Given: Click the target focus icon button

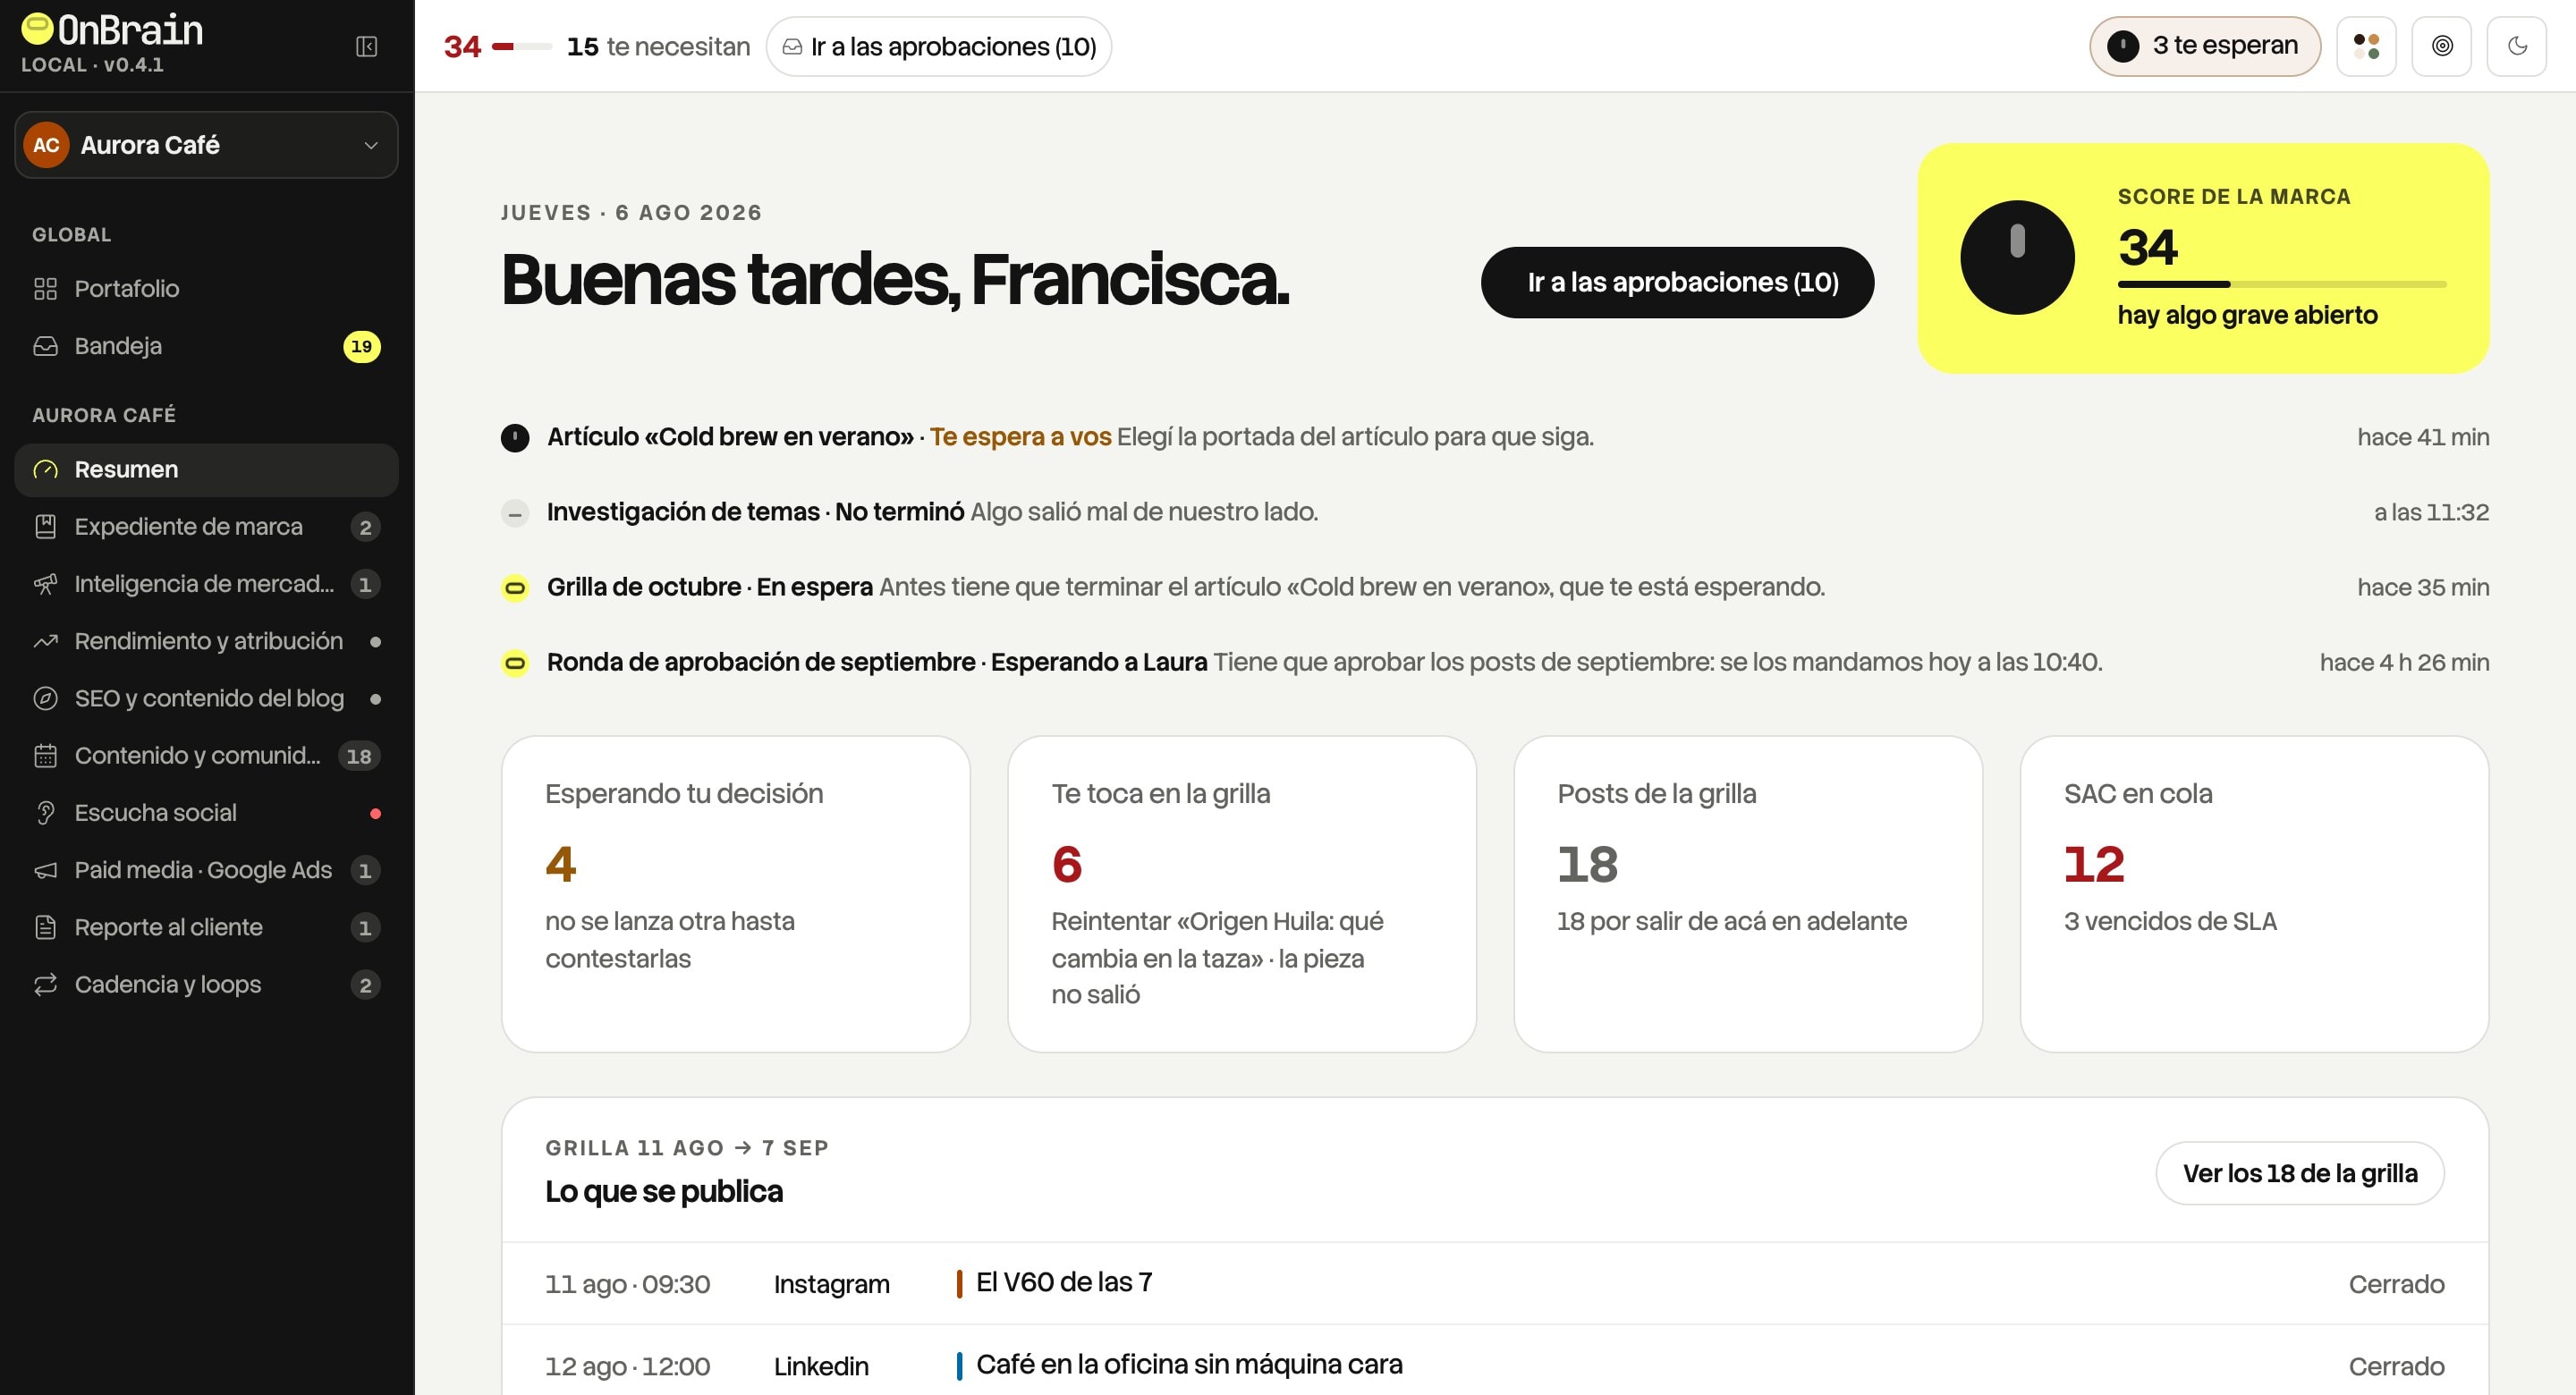Looking at the screenshot, I should tap(2442, 46).
